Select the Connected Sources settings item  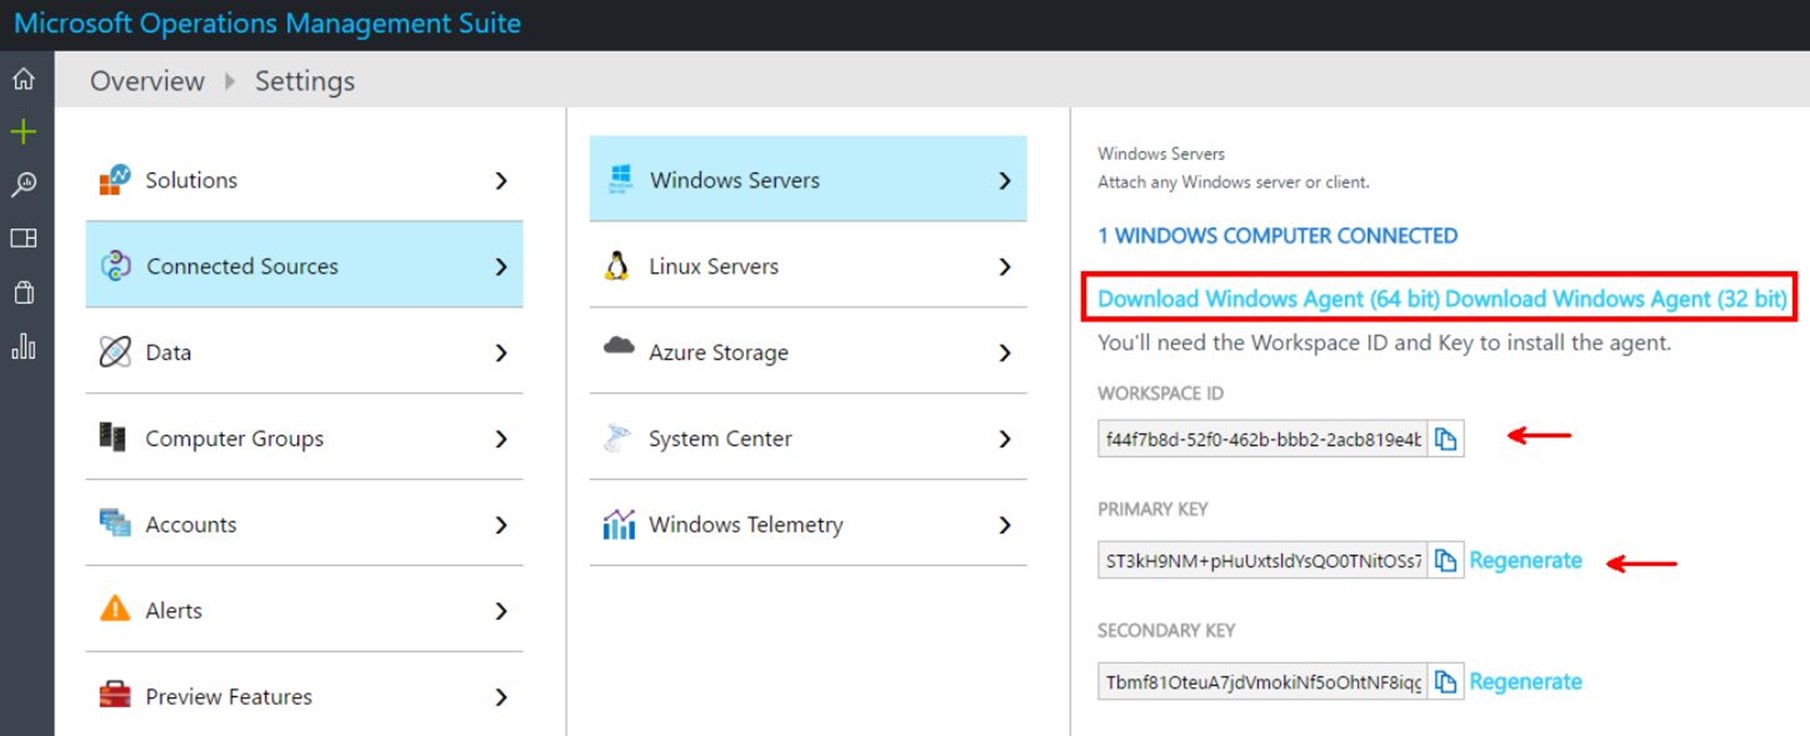pyautogui.click(x=304, y=265)
